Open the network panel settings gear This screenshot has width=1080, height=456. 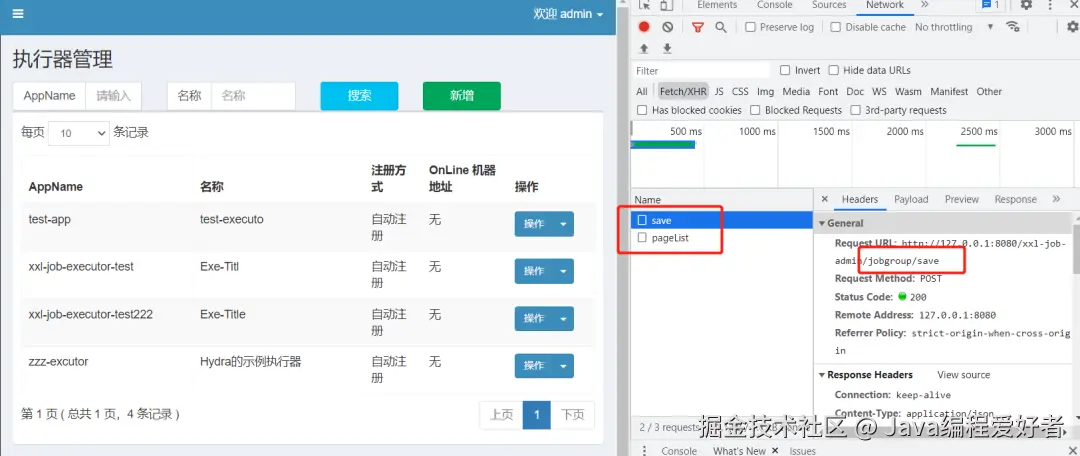pos(1072,27)
